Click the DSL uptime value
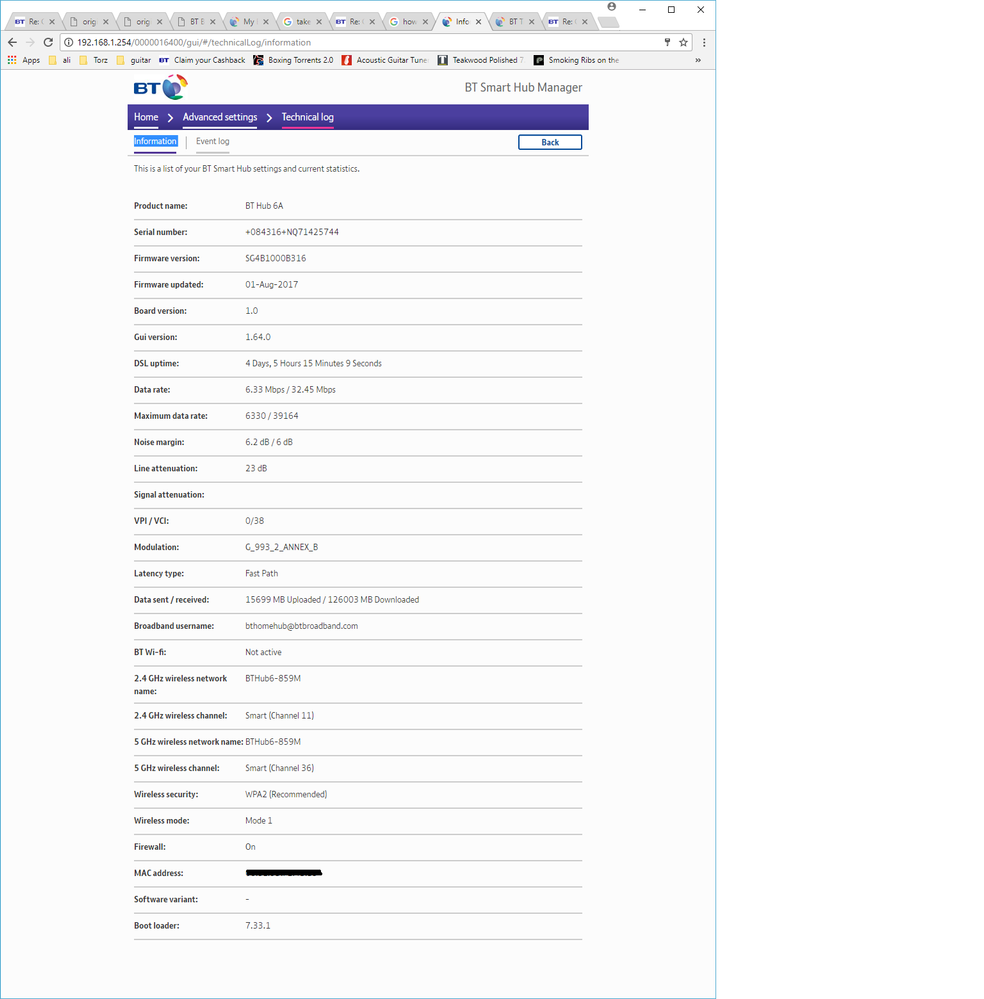Screen dimensions: 984x999 [313, 363]
